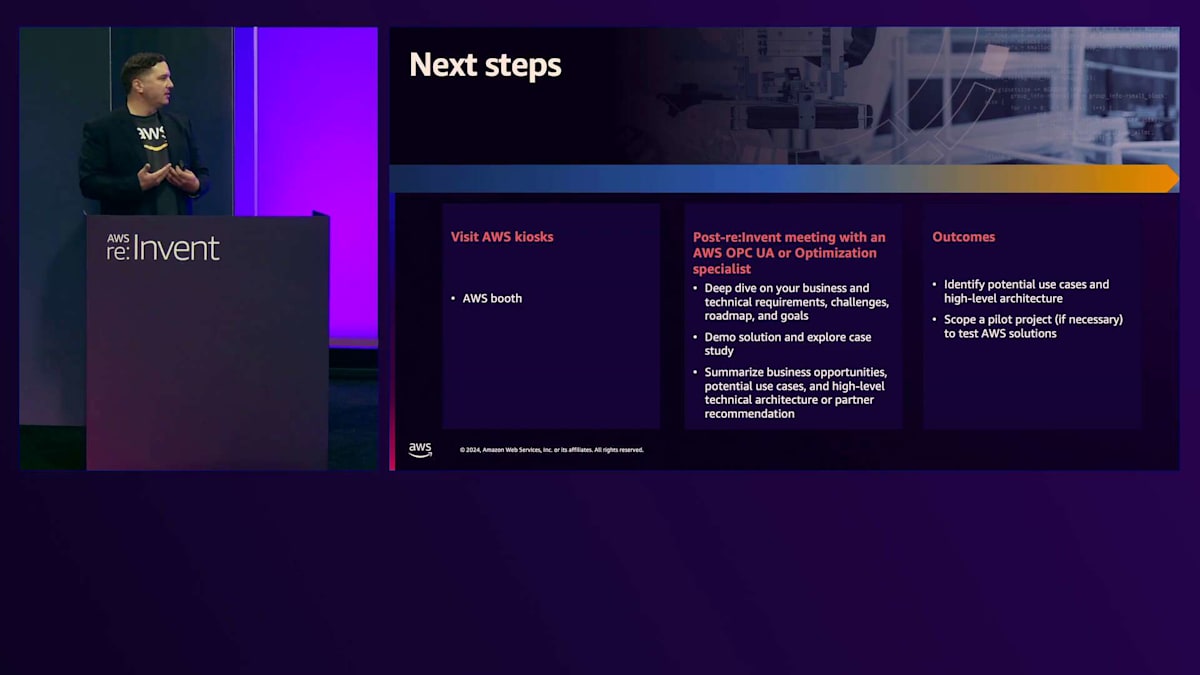Click "Demo solution and explore case study" bullet
This screenshot has width=1200, height=675.
(x=782, y=344)
